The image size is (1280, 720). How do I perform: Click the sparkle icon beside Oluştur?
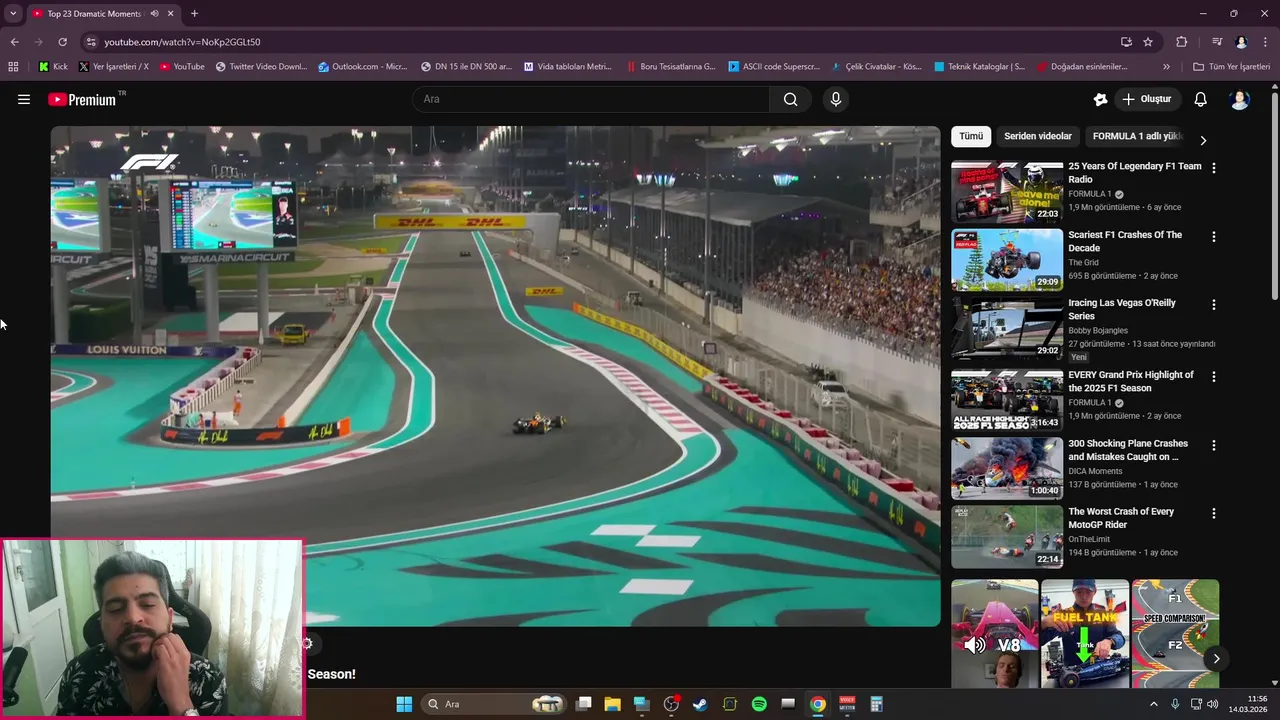[x=1100, y=99]
